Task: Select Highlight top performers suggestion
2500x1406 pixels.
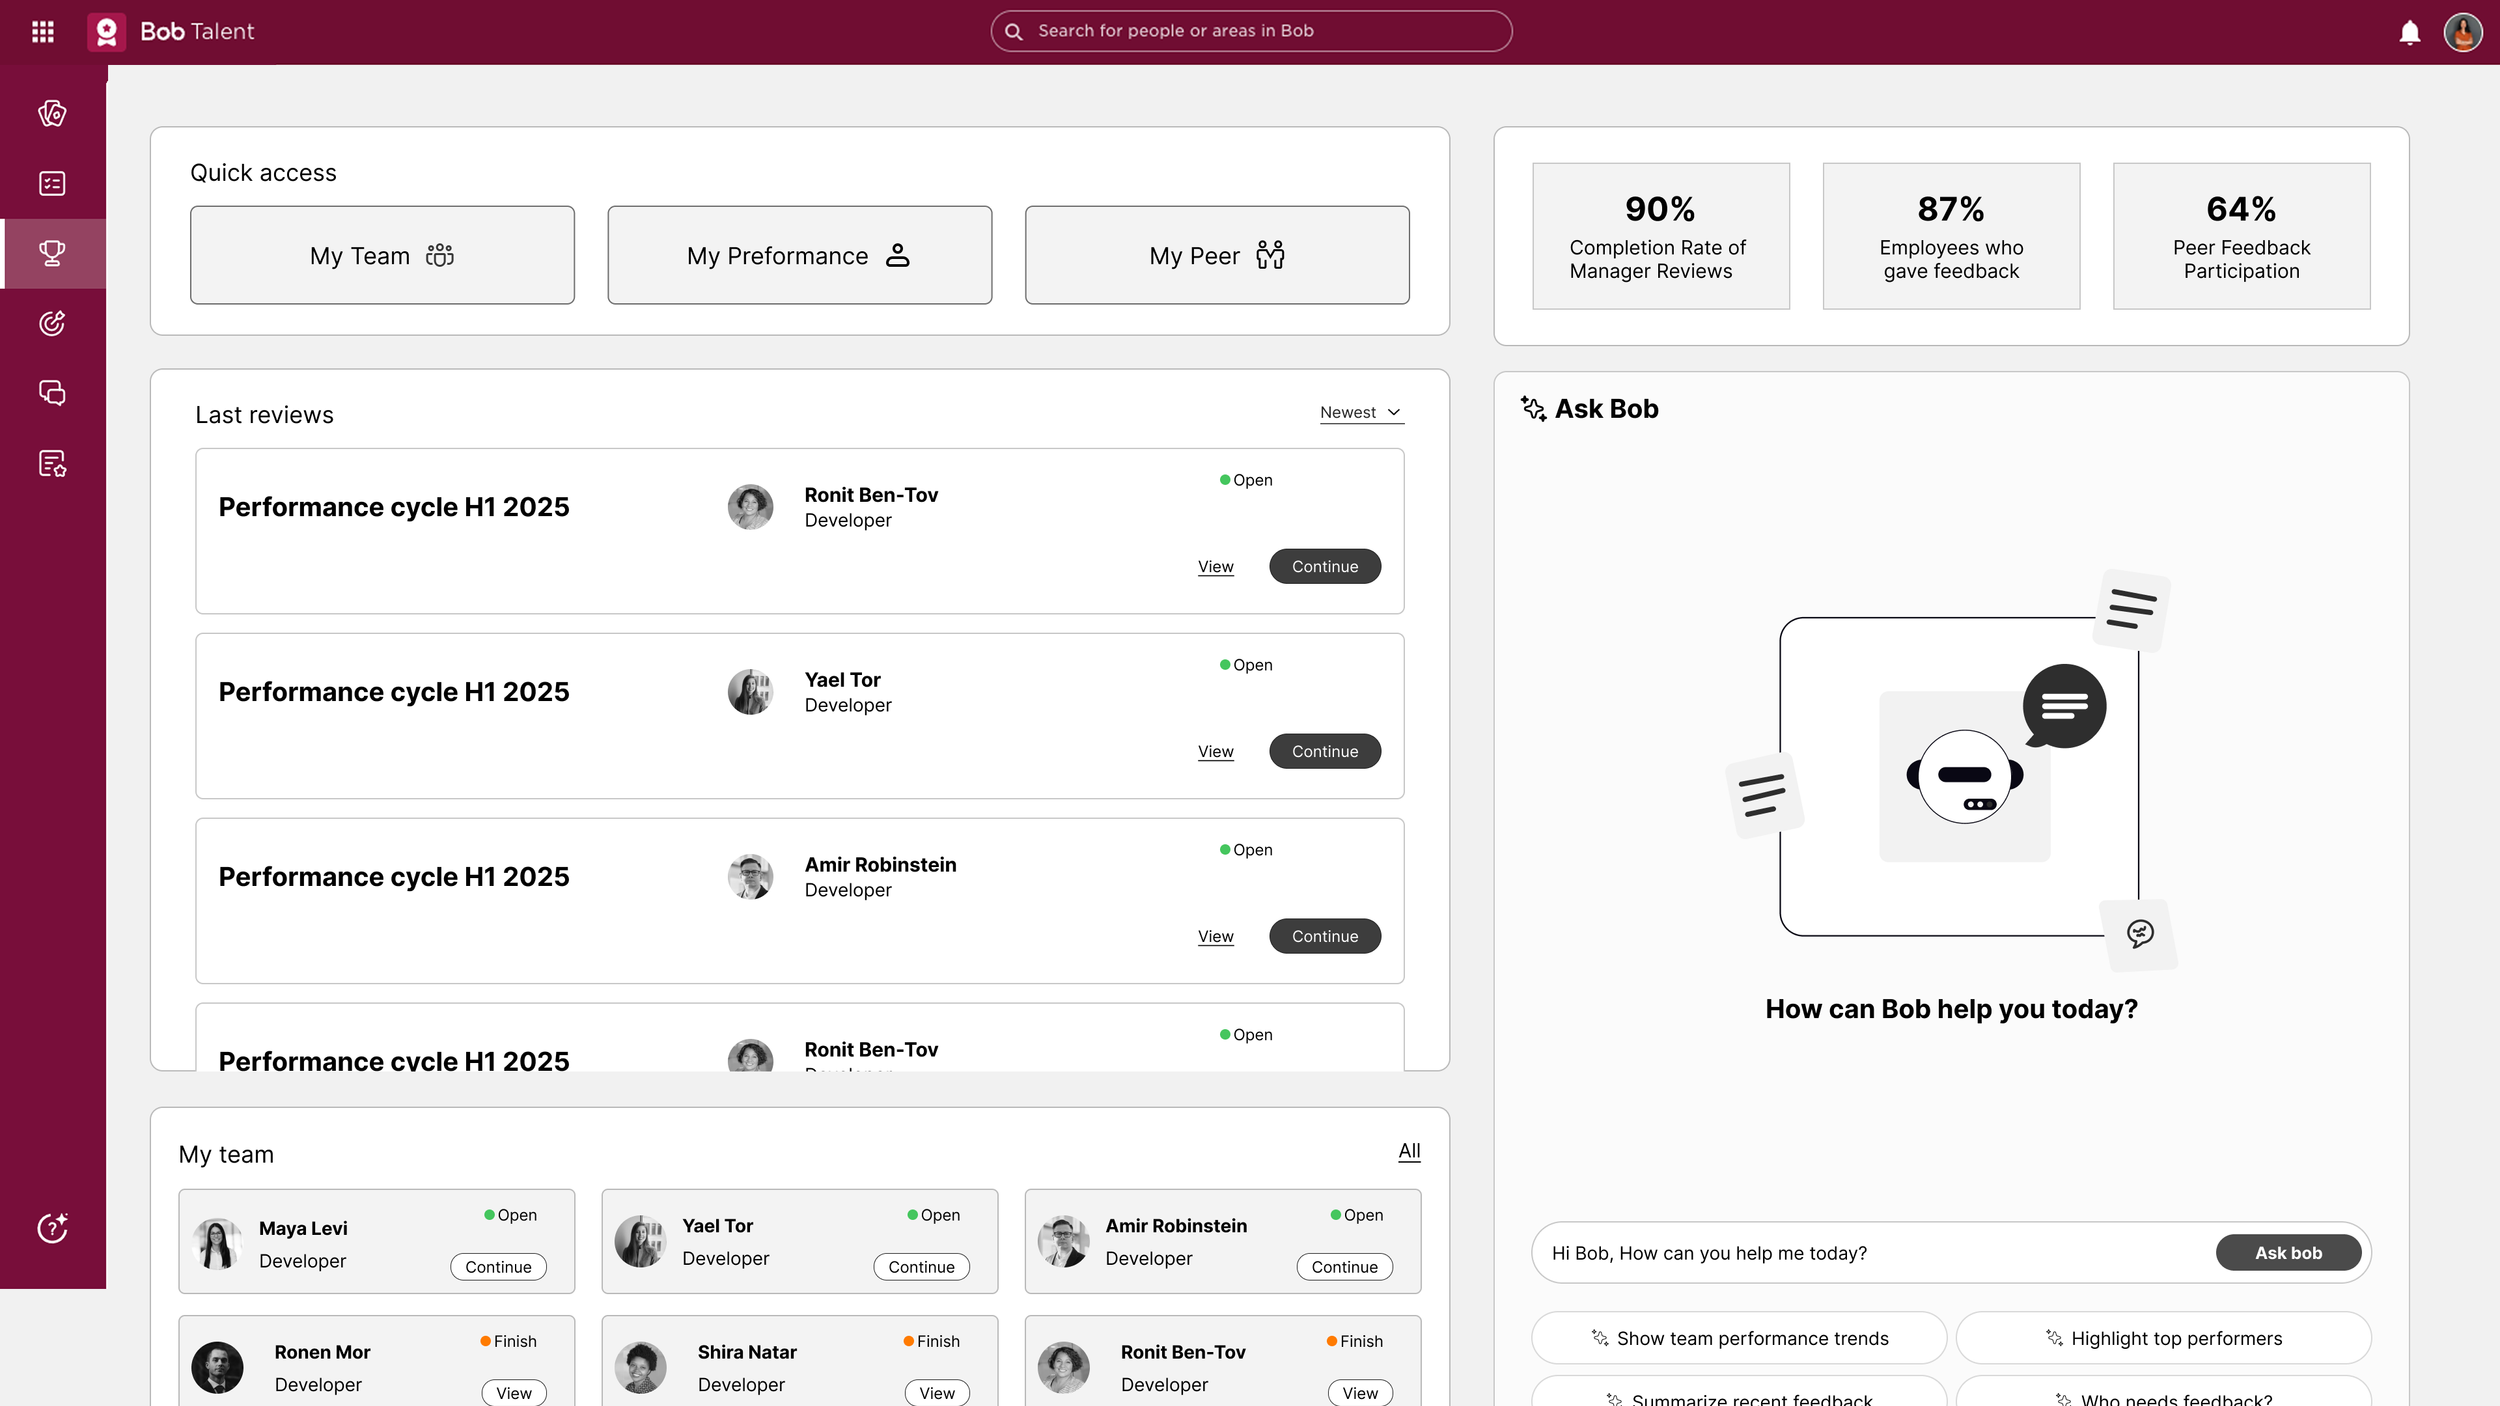Action: coord(2163,1338)
